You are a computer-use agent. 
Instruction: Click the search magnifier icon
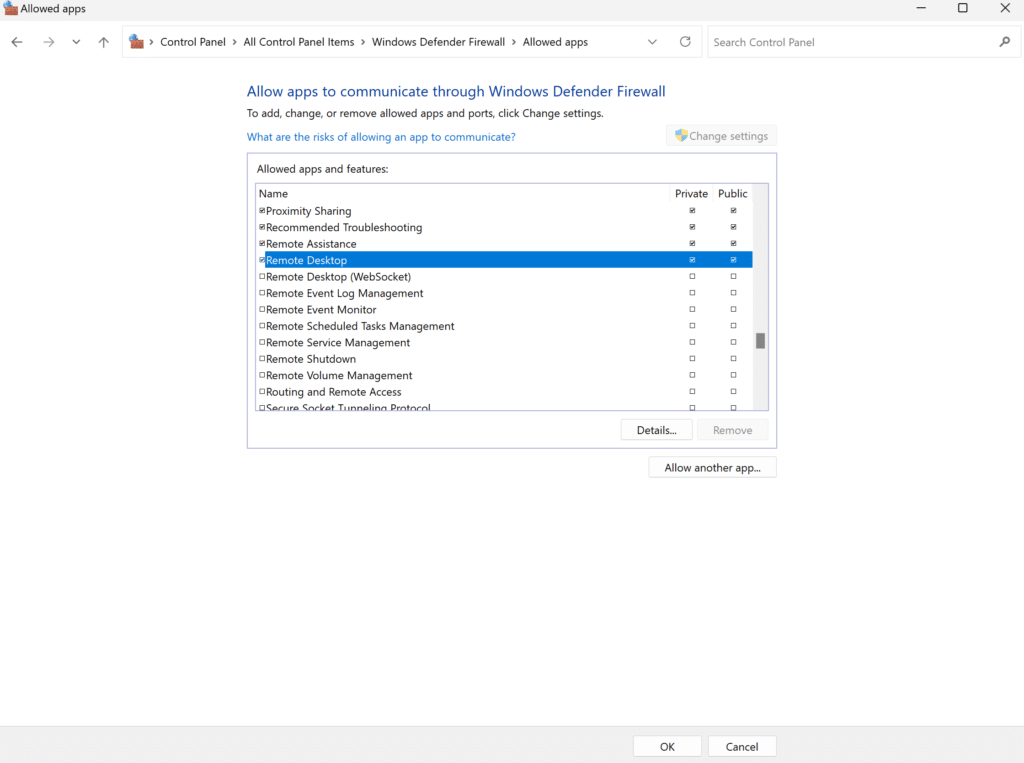coord(1005,42)
